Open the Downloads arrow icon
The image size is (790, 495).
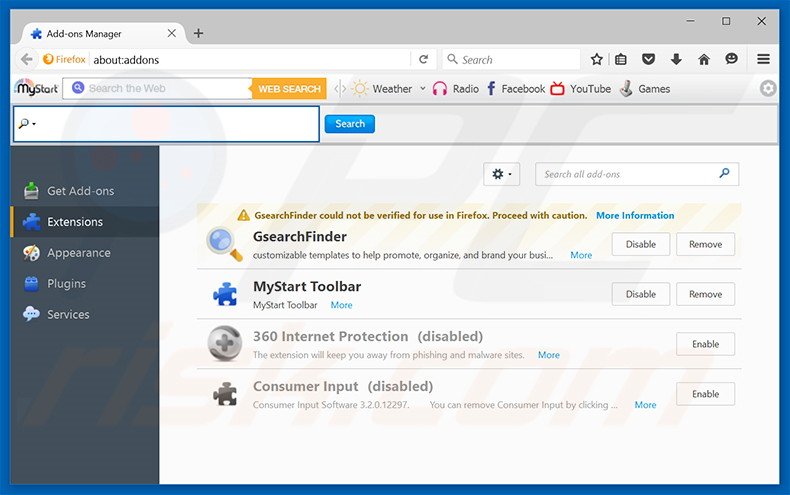(676, 59)
